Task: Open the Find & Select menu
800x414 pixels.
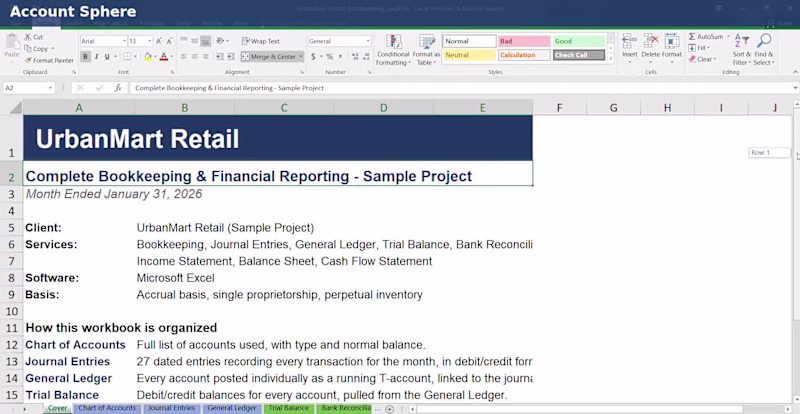Action: (764, 50)
